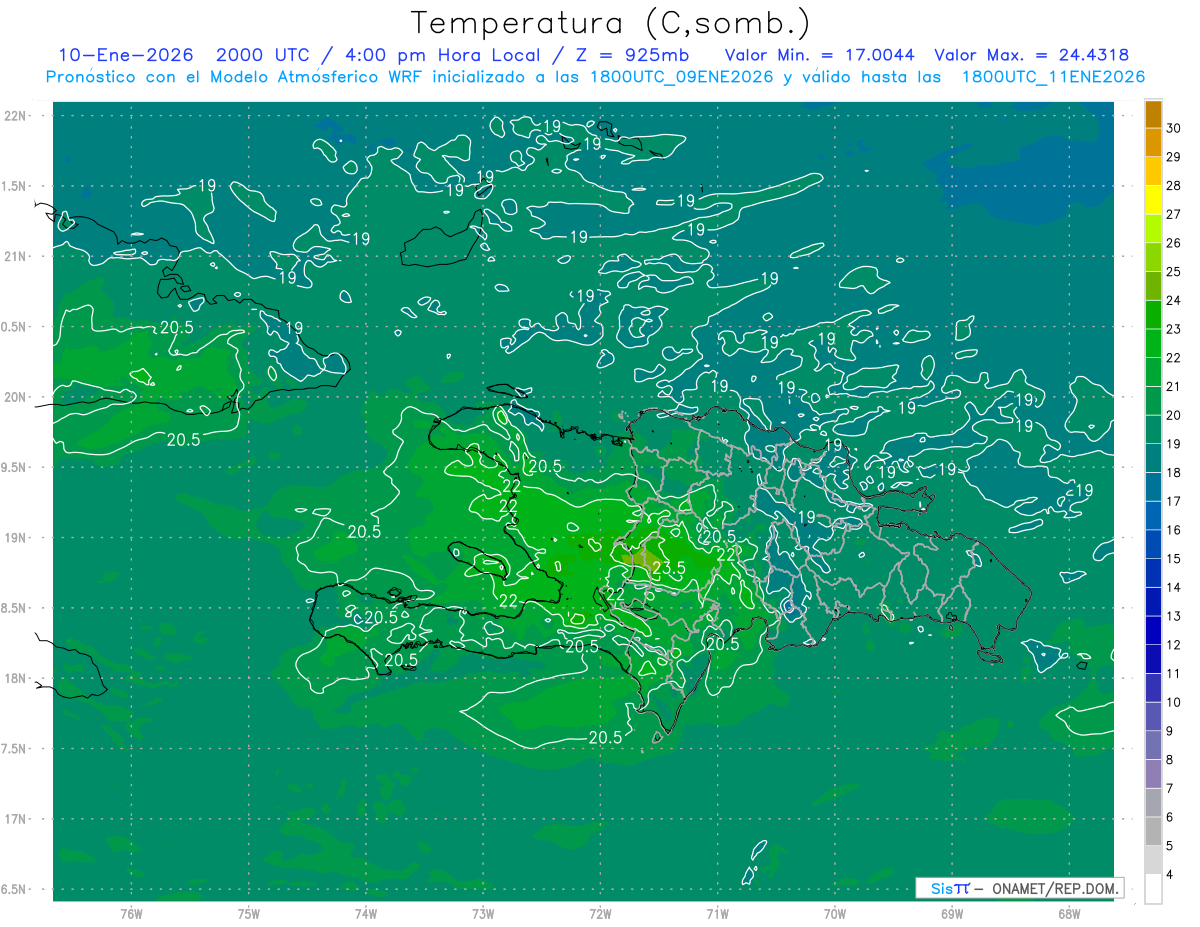Click the '22N' latitude label
Viewport: 1200px width, 927px height.
(15, 116)
